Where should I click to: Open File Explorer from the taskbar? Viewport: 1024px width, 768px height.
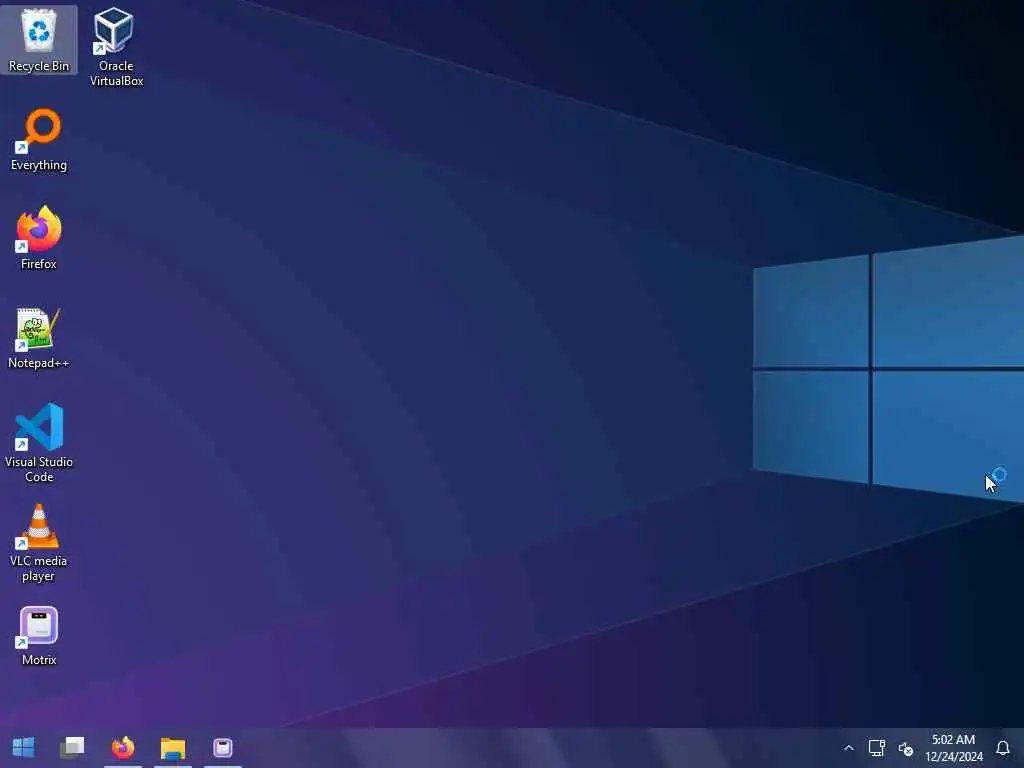coord(173,747)
